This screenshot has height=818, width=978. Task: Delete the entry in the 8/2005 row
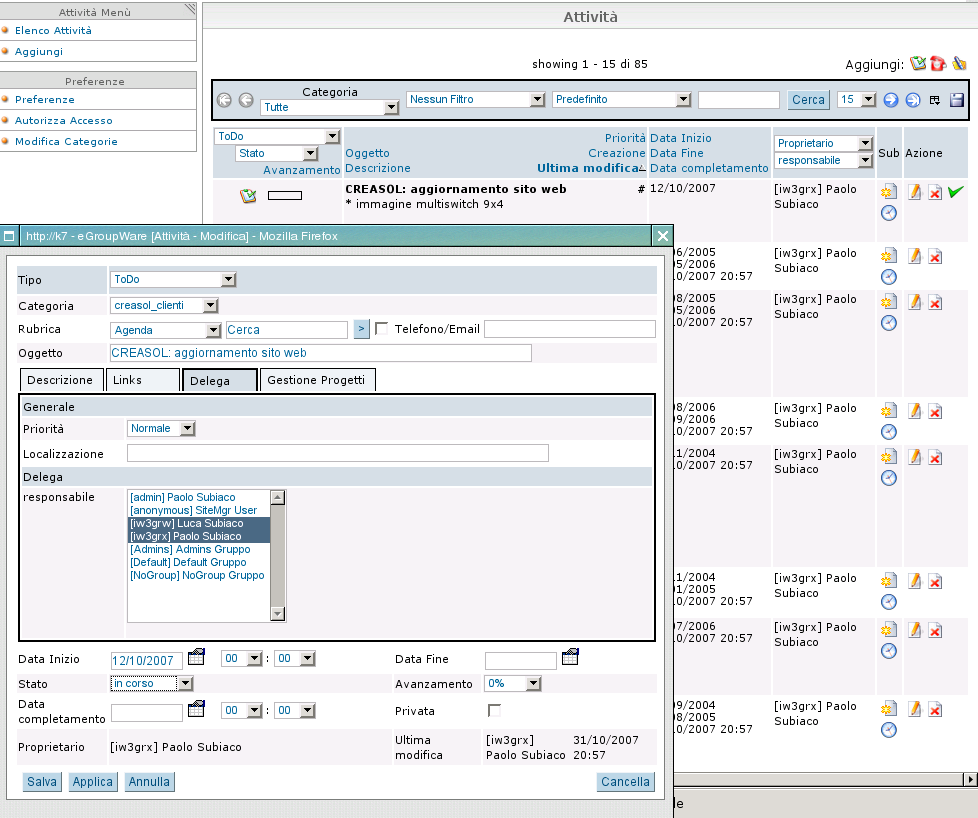(935, 303)
